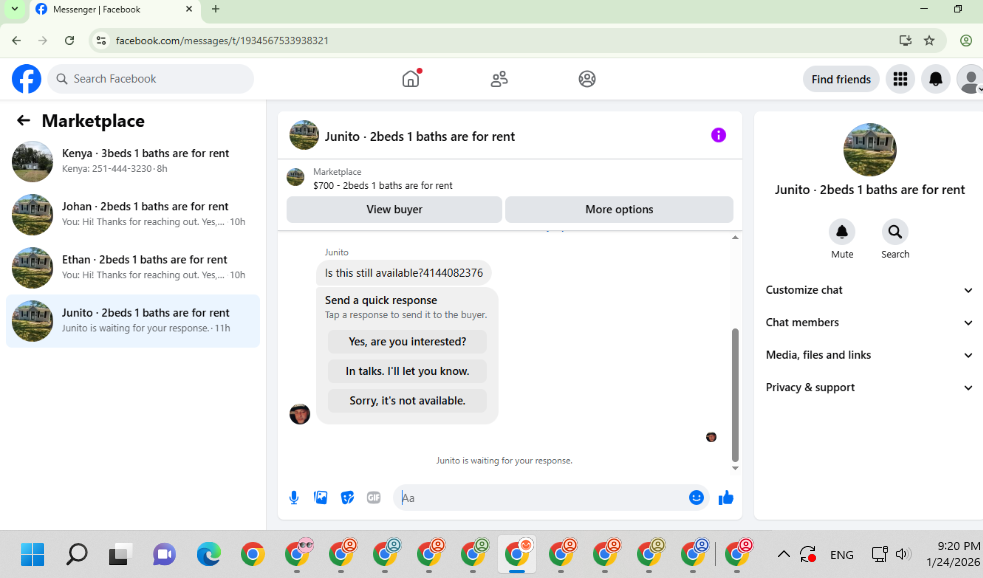This screenshot has width=983, height=578.
Task: Click the Search Facebook field
Action: pos(150,79)
